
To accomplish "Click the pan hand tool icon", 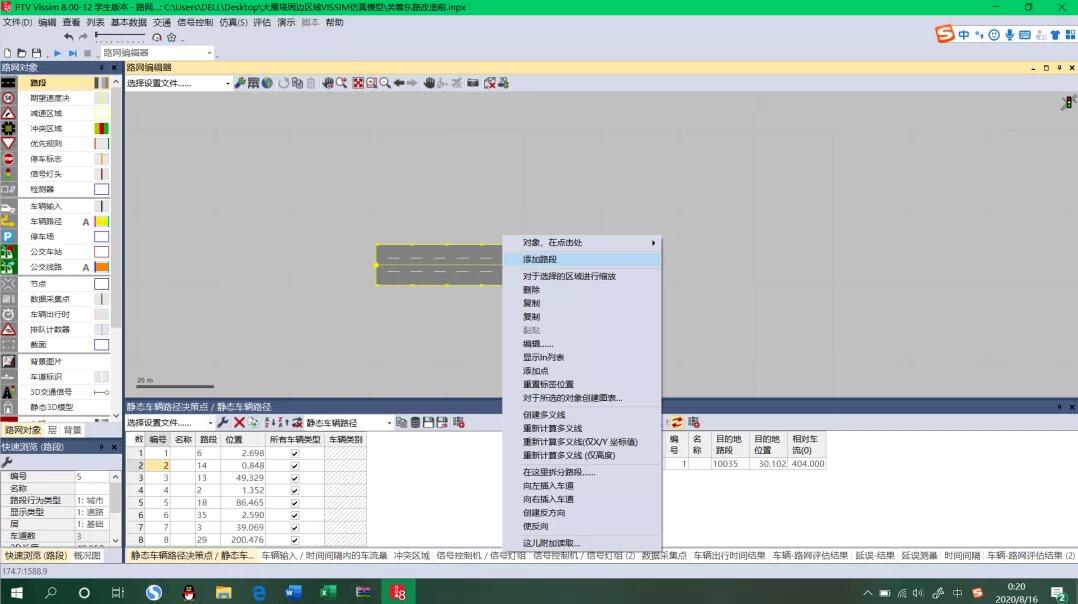I will coord(430,82).
